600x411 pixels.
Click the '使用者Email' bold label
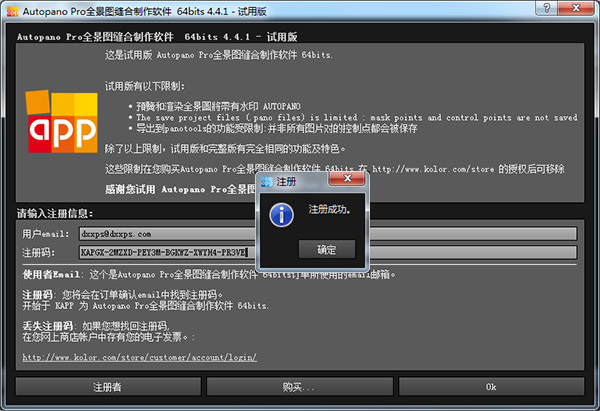point(51,274)
